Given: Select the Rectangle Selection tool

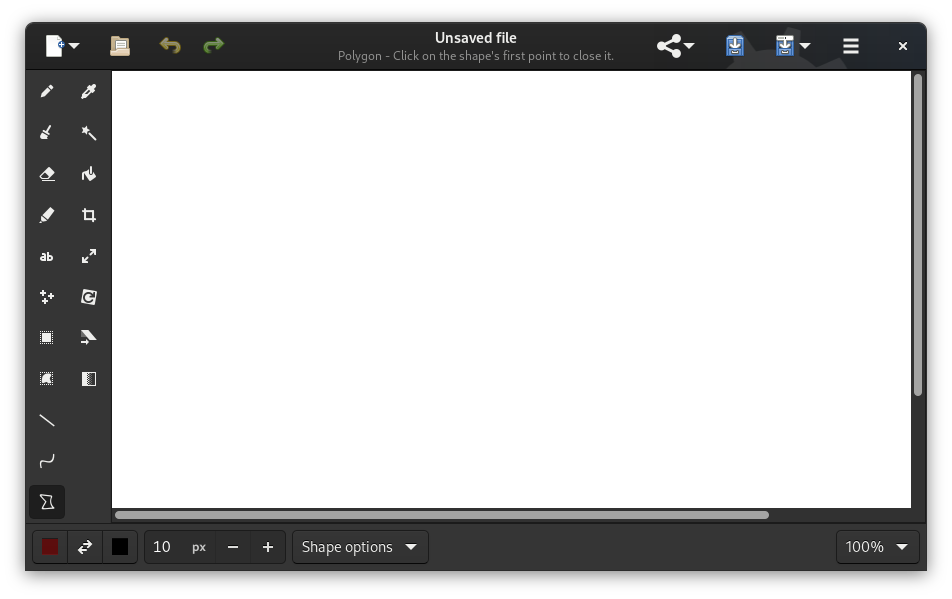Looking at the screenshot, I should [47, 338].
